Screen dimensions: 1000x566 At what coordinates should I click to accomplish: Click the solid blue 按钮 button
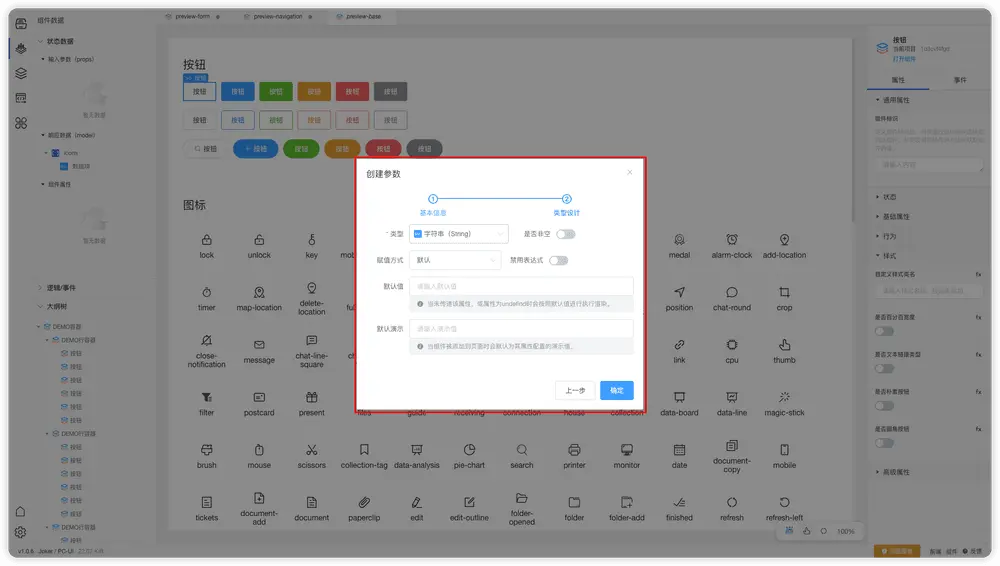(238, 92)
